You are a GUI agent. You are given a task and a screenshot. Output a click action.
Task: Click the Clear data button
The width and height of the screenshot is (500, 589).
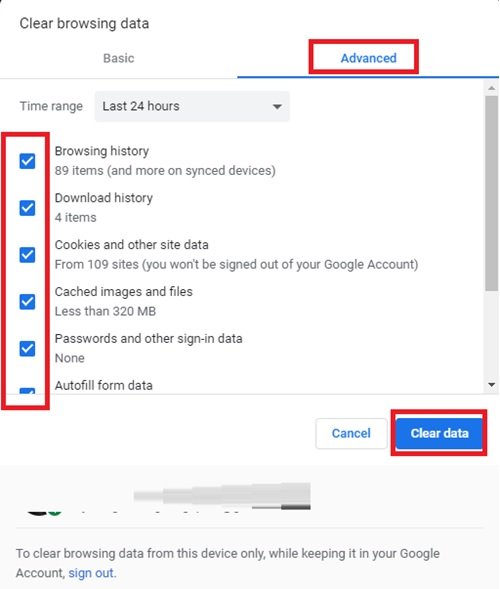(439, 433)
